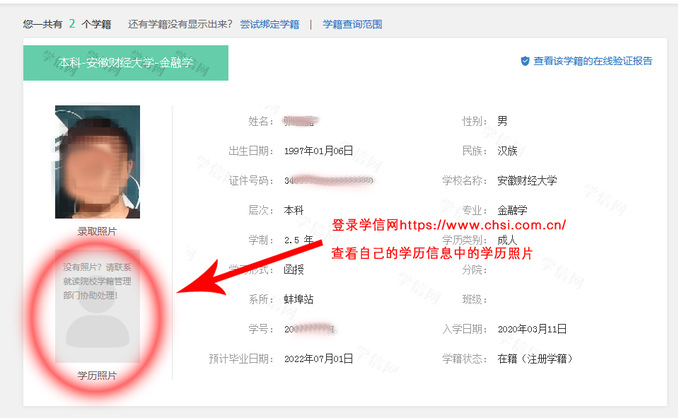Click the 学历照片 caption label
This screenshot has width=678, height=418.
(x=97, y=375)
